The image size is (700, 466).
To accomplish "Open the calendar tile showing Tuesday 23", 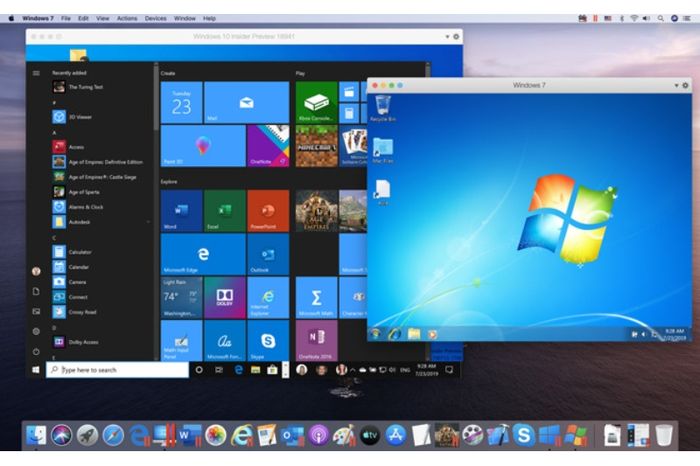I will click(x=181, y=102).
